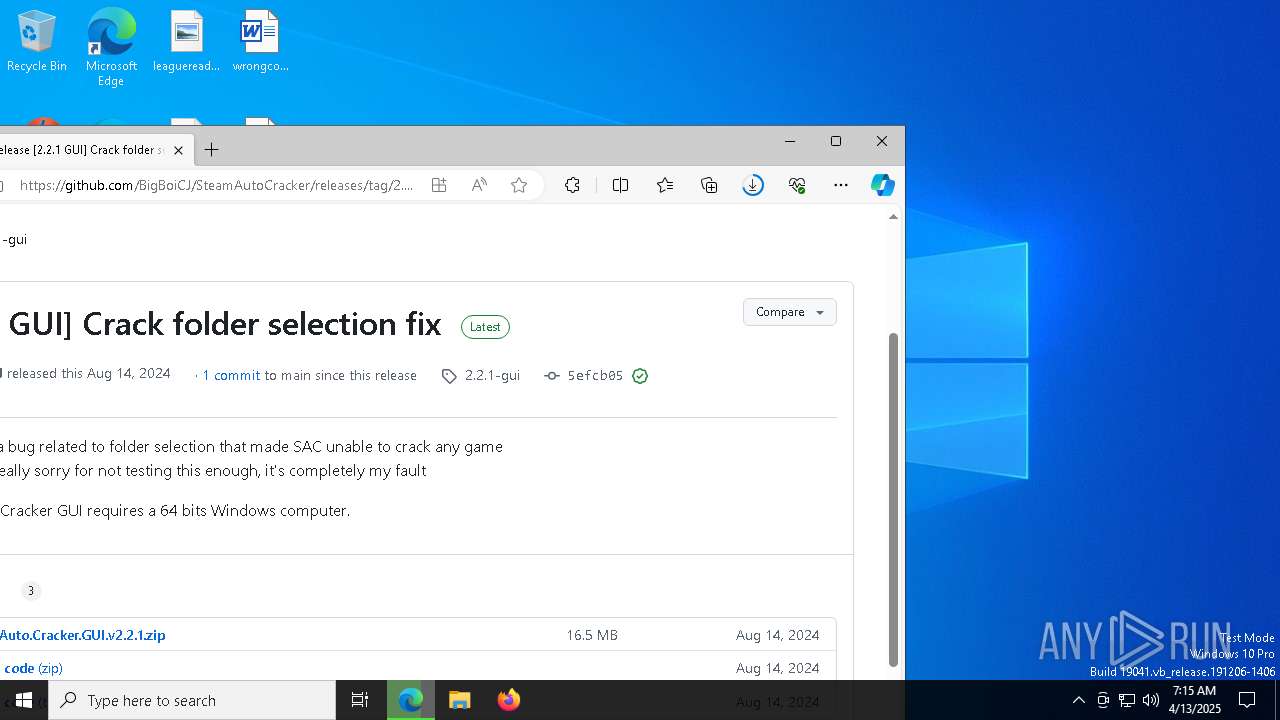Download Auto.Cracker.GUI.v2.2.1.zip asset
Screen dimensions: 1280x720
82,635
